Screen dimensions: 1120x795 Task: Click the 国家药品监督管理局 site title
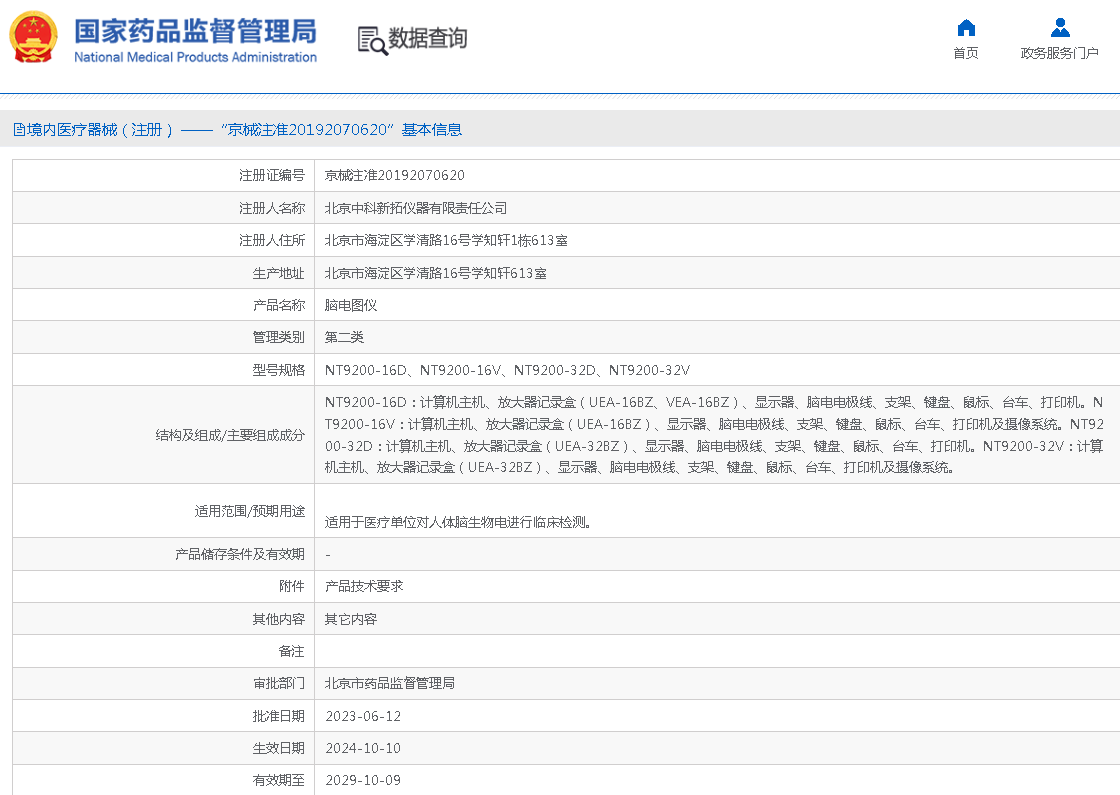[x=195, y=30]
